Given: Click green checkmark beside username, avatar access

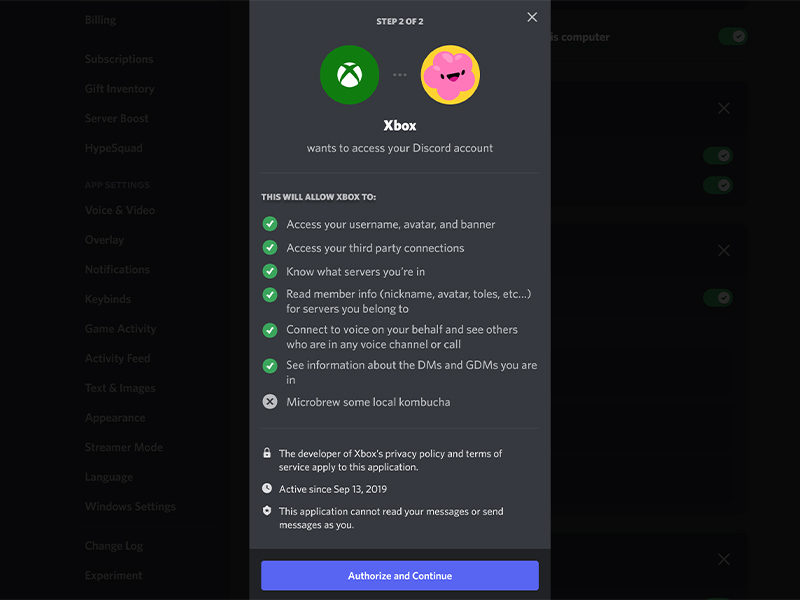Looking at the screenshot, I should click(270, 223).
